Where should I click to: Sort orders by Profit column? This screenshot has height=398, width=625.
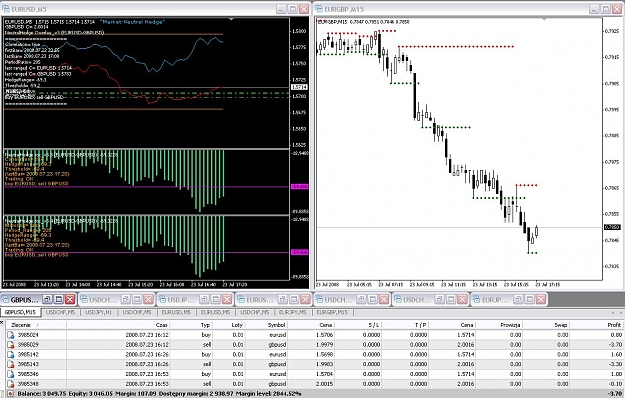click(597, 325)
